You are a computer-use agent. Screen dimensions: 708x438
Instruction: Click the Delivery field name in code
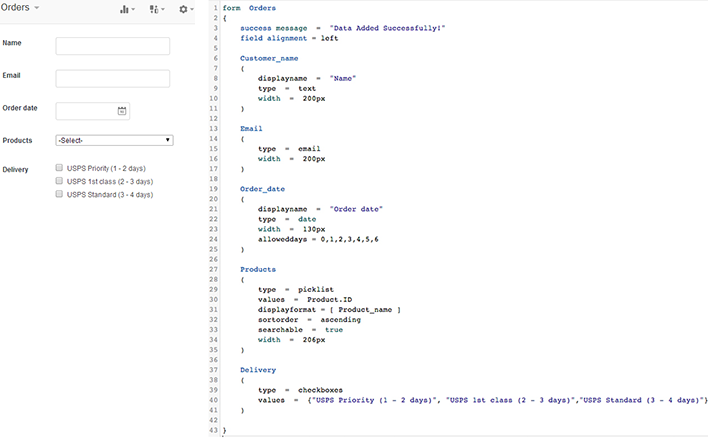(x=259, y=370)
